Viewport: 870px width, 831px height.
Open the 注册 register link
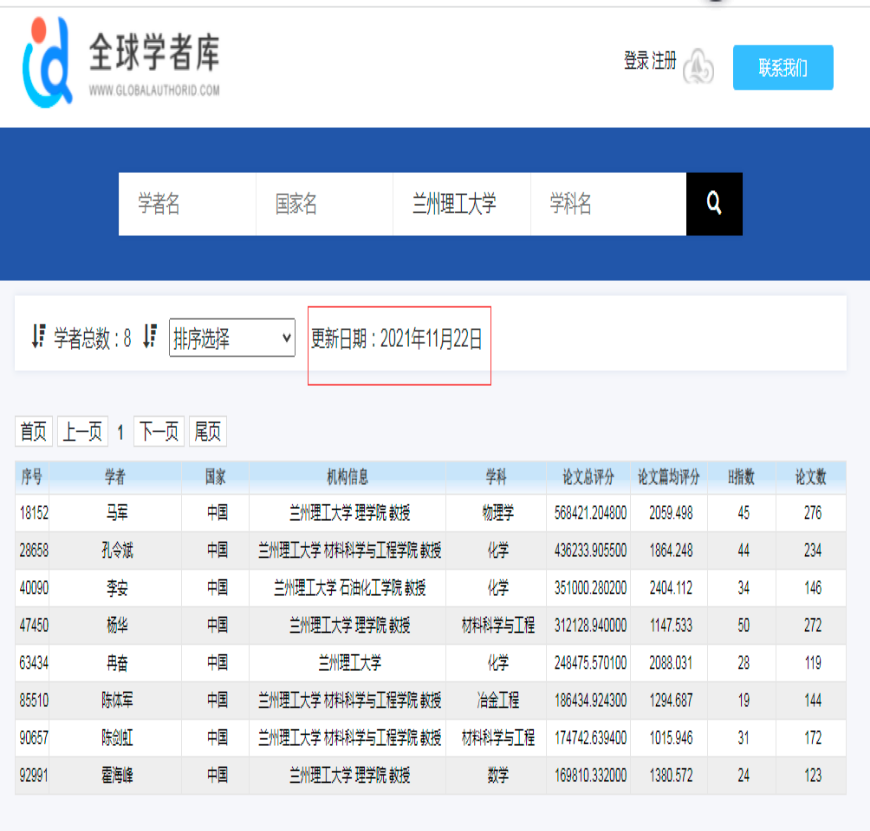[x=664, y=62]
